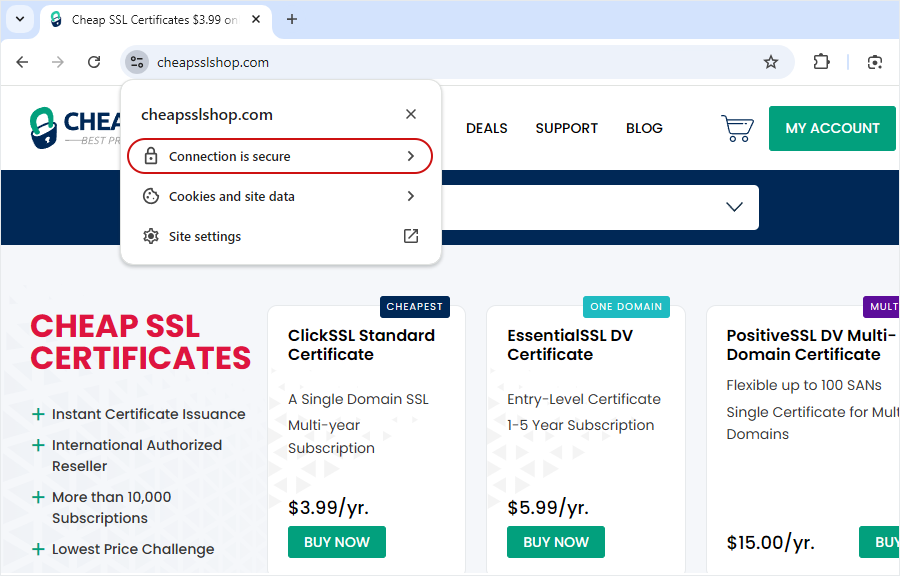Image resolution: width=900 pixels, height=576 pixels.
Task: Click PositiveSSL DV Multi-Domain Certificate title
Action: tap(812, 345)
